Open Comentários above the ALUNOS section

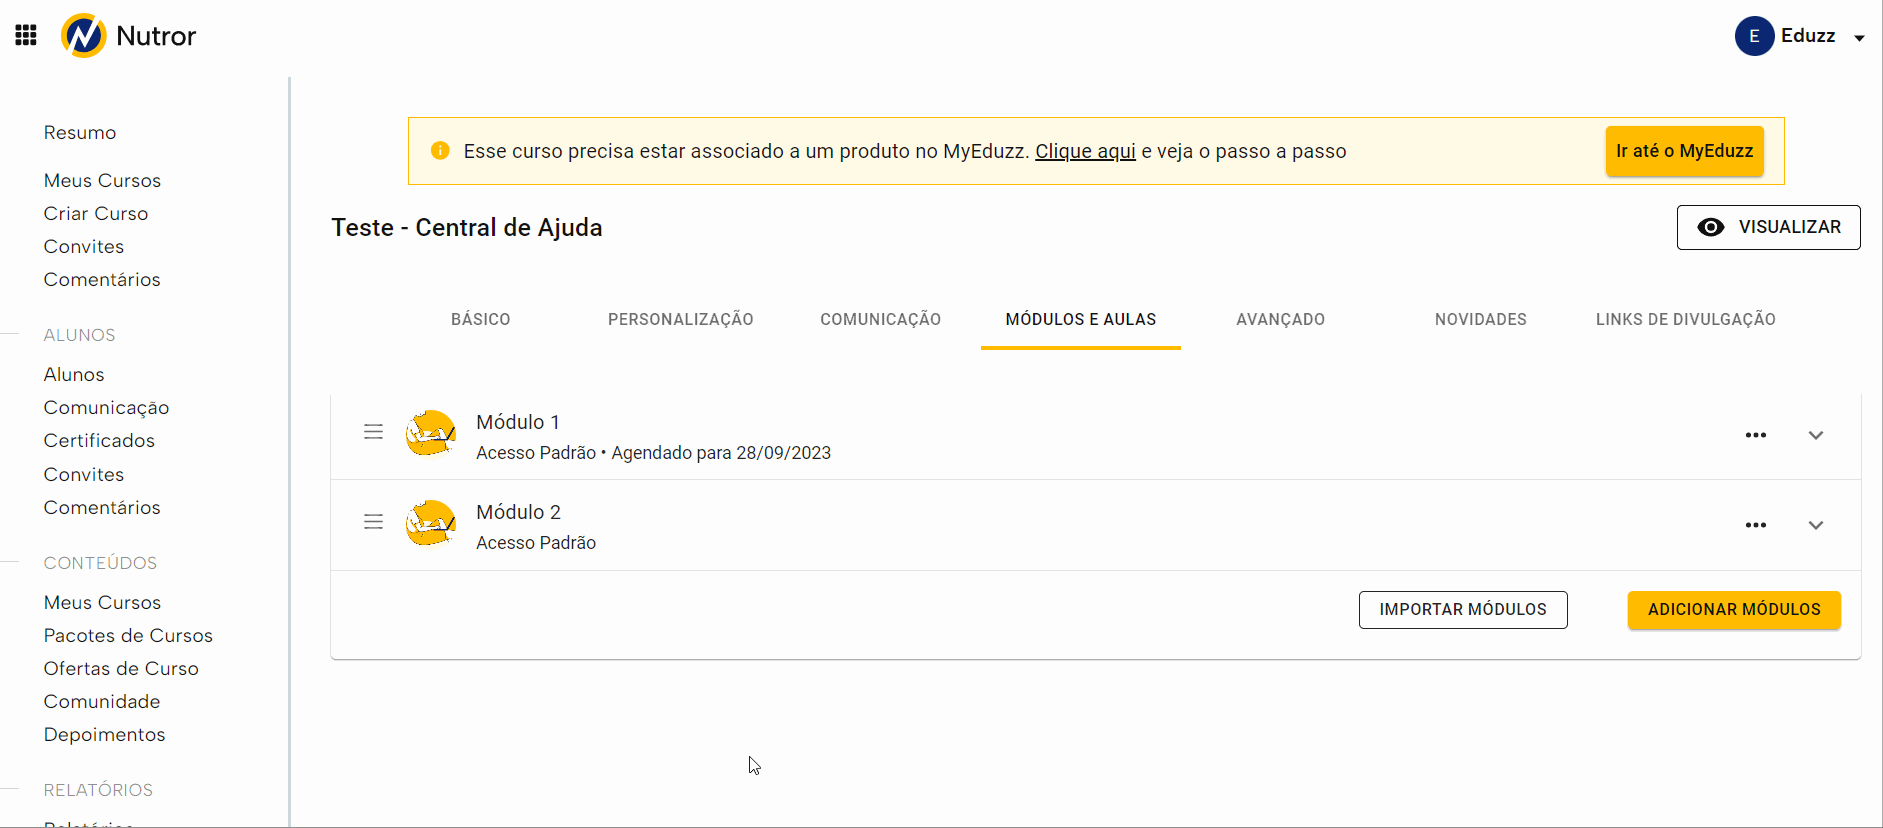[x=102, y=280]
